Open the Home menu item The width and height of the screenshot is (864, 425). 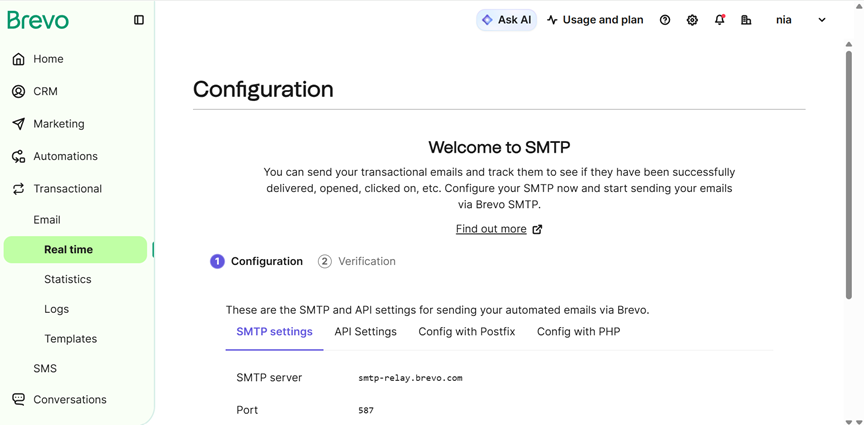(48, 59)
